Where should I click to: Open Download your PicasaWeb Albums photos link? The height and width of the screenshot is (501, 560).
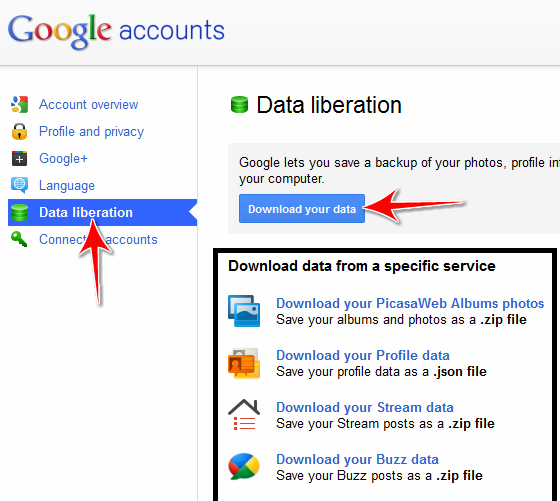410,303
